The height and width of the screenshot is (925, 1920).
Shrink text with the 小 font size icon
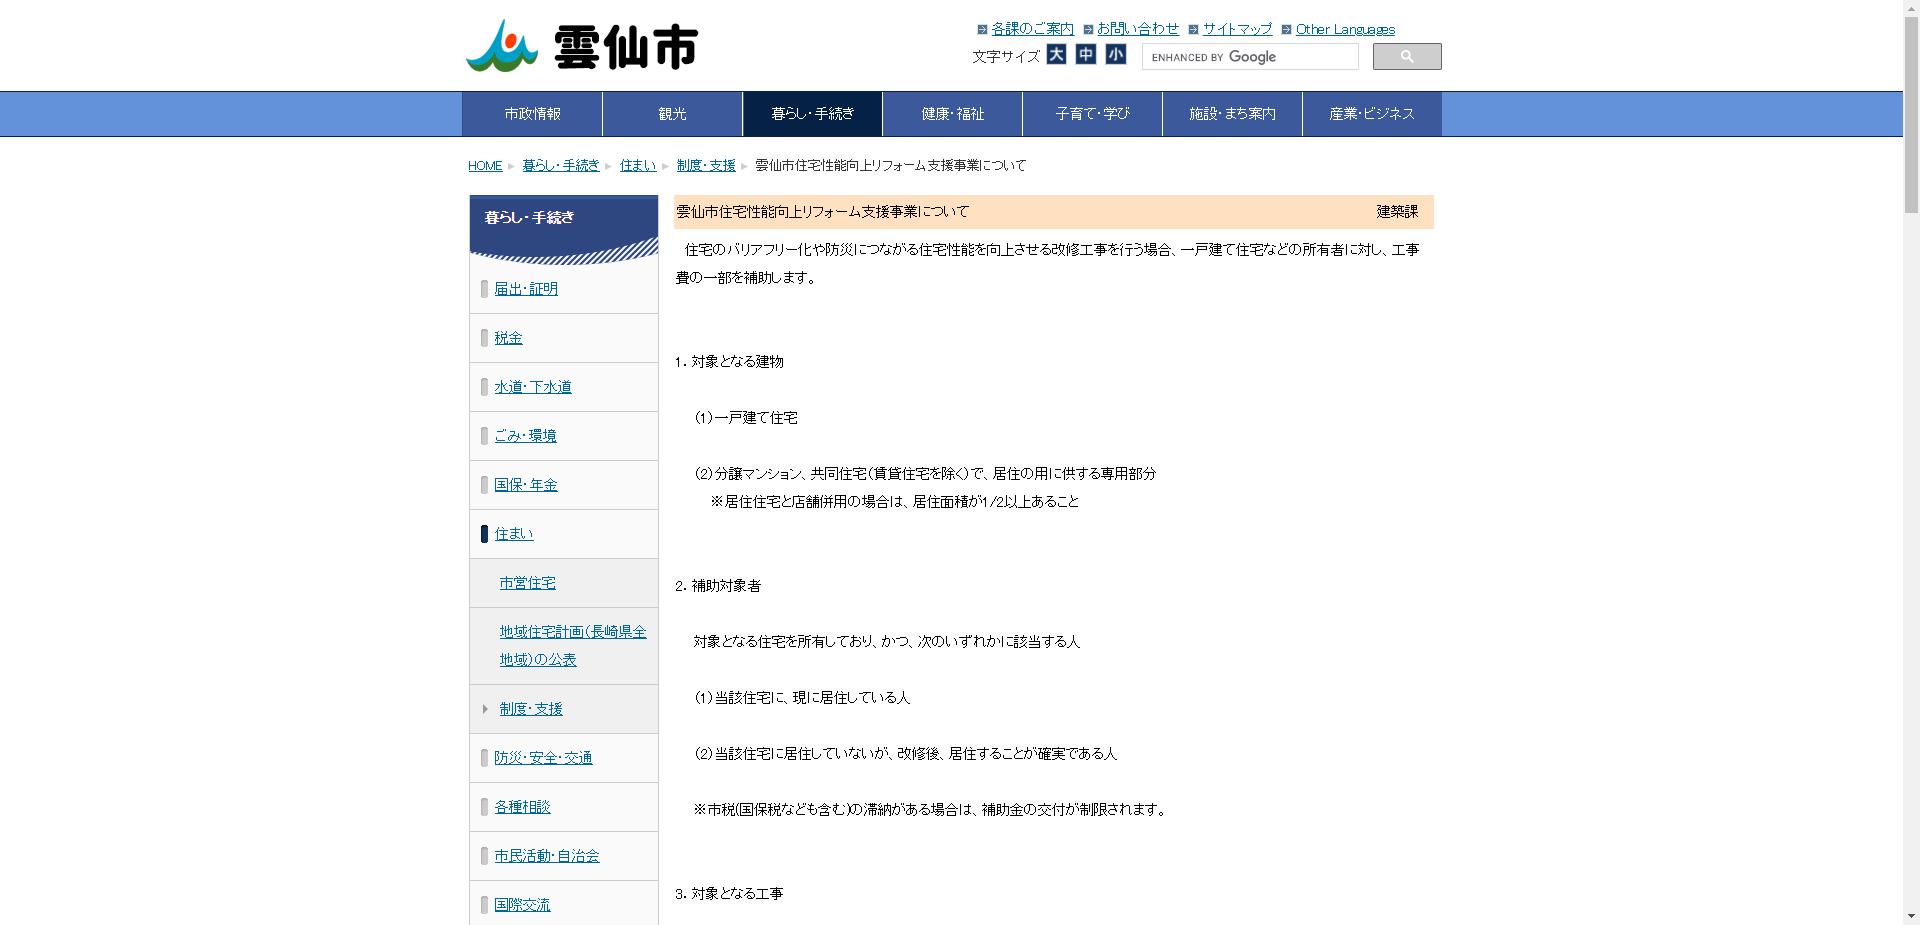click(1117, 55)
